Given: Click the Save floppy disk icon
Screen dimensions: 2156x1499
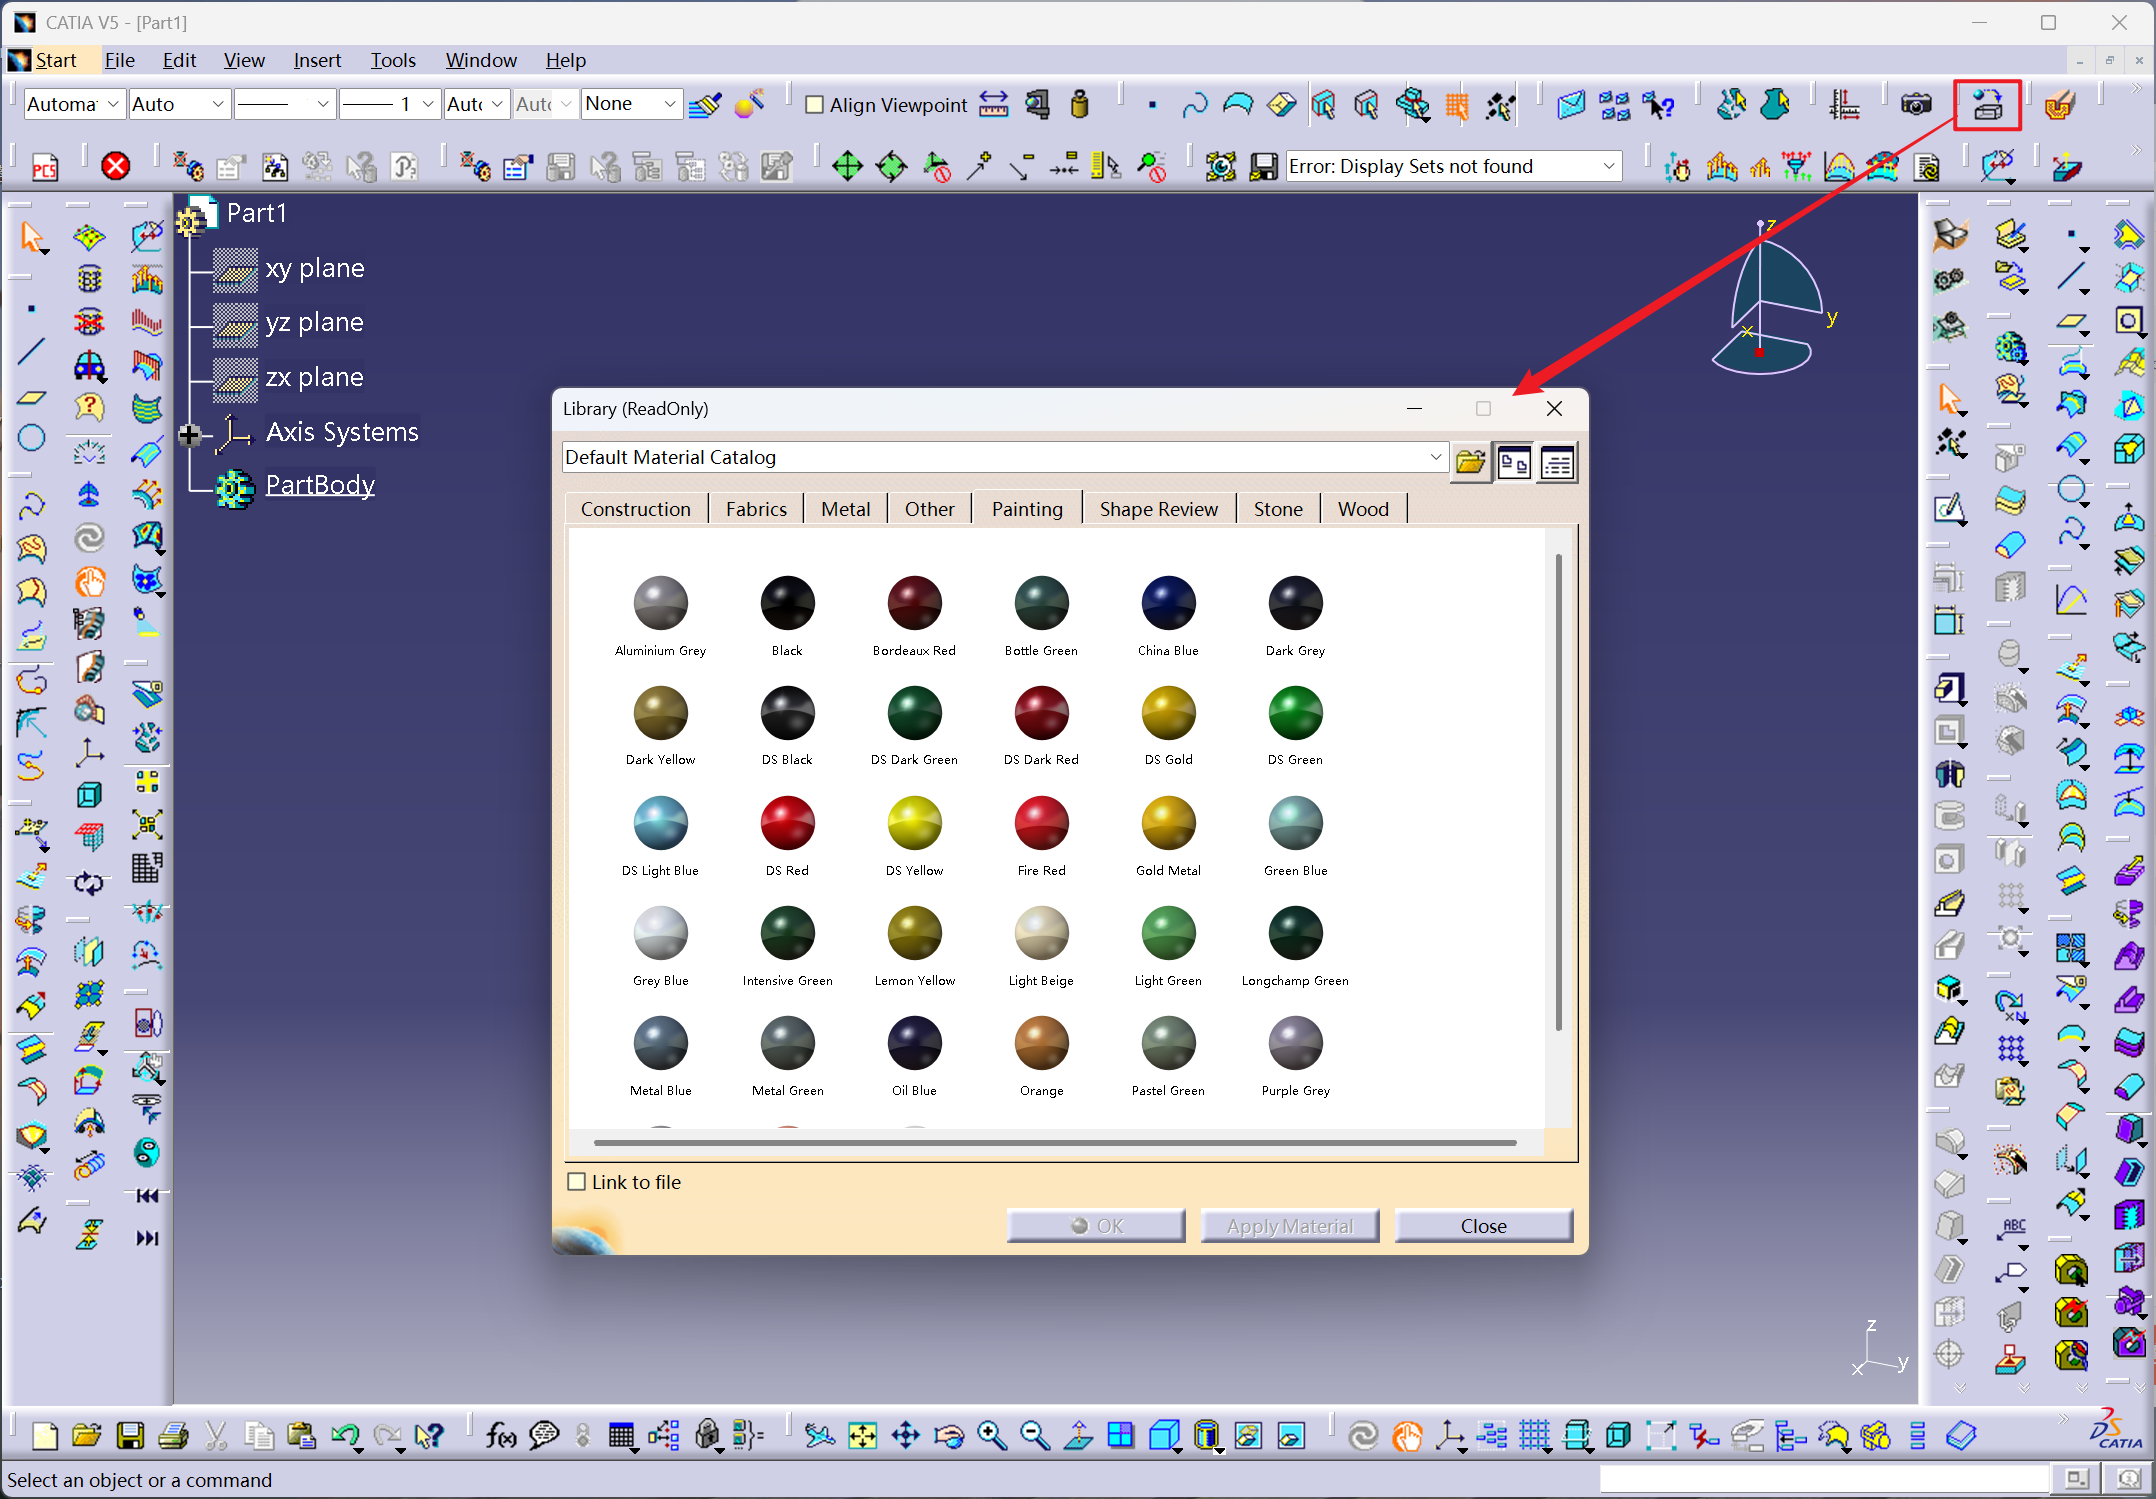Looking at the screenshot, I should click(x=130, y=1437).
